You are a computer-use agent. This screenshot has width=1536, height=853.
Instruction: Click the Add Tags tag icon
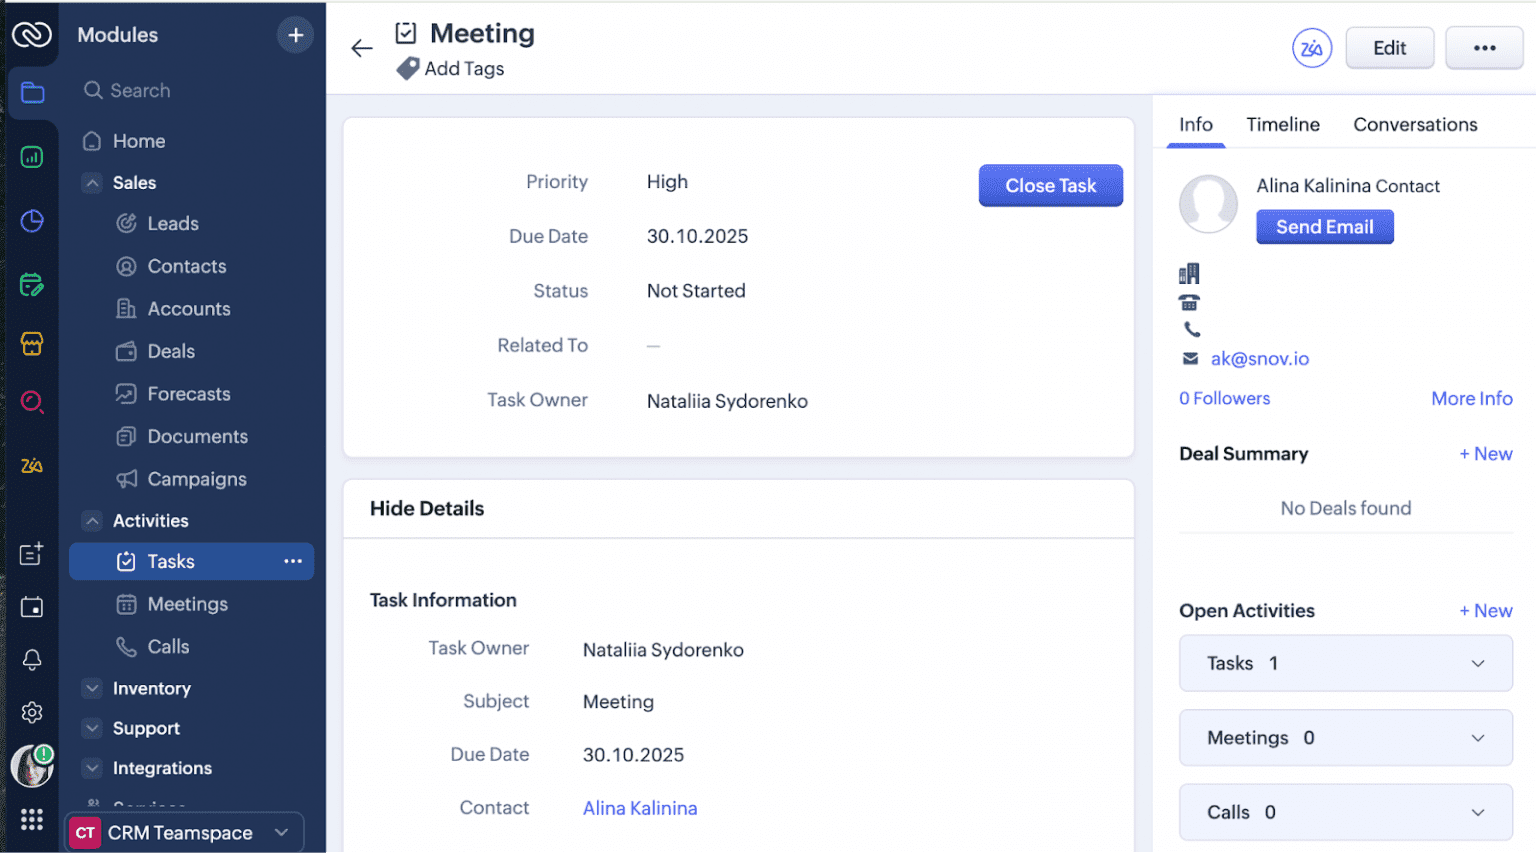pyautogui.click(x=408, y=69)
